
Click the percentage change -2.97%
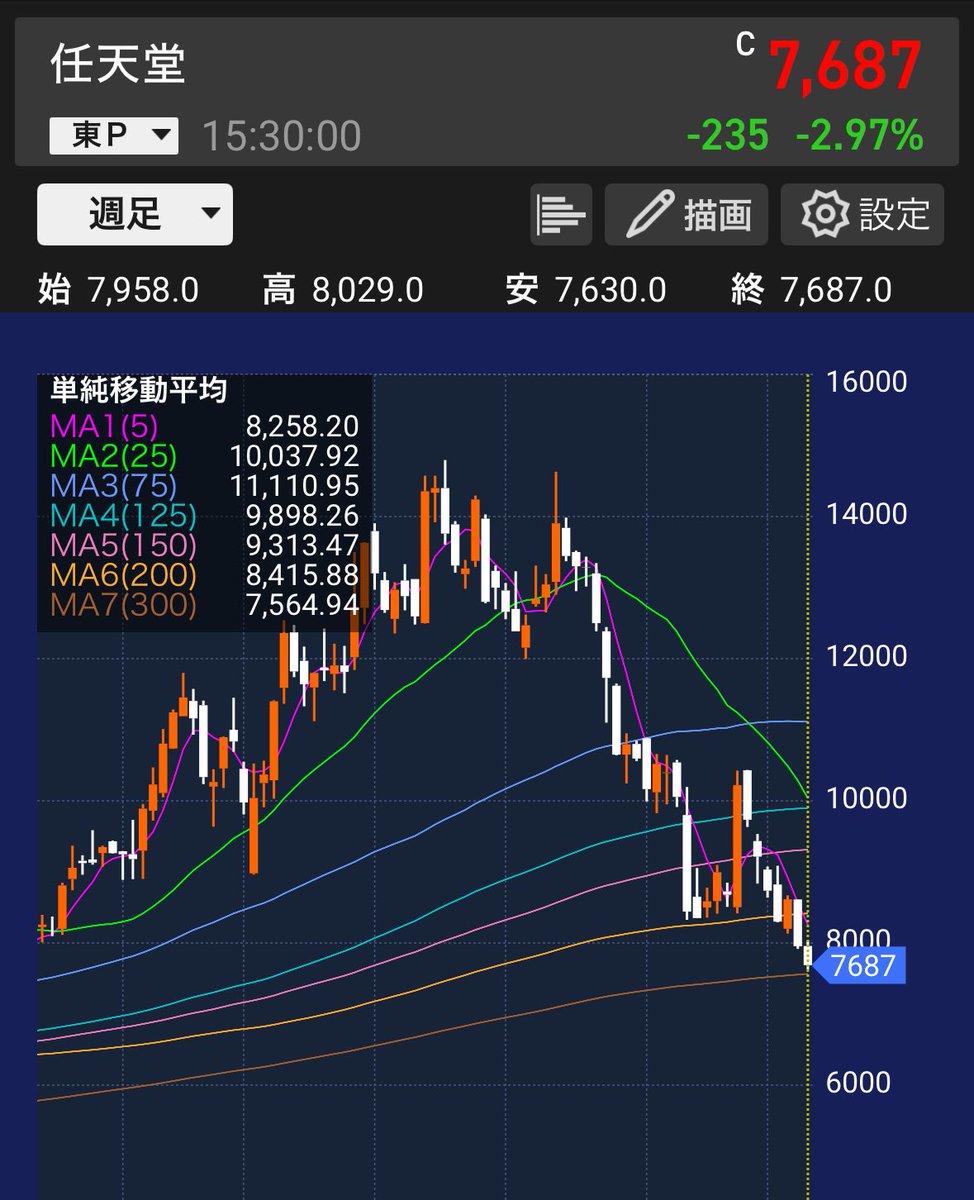(x=859, y=135)
